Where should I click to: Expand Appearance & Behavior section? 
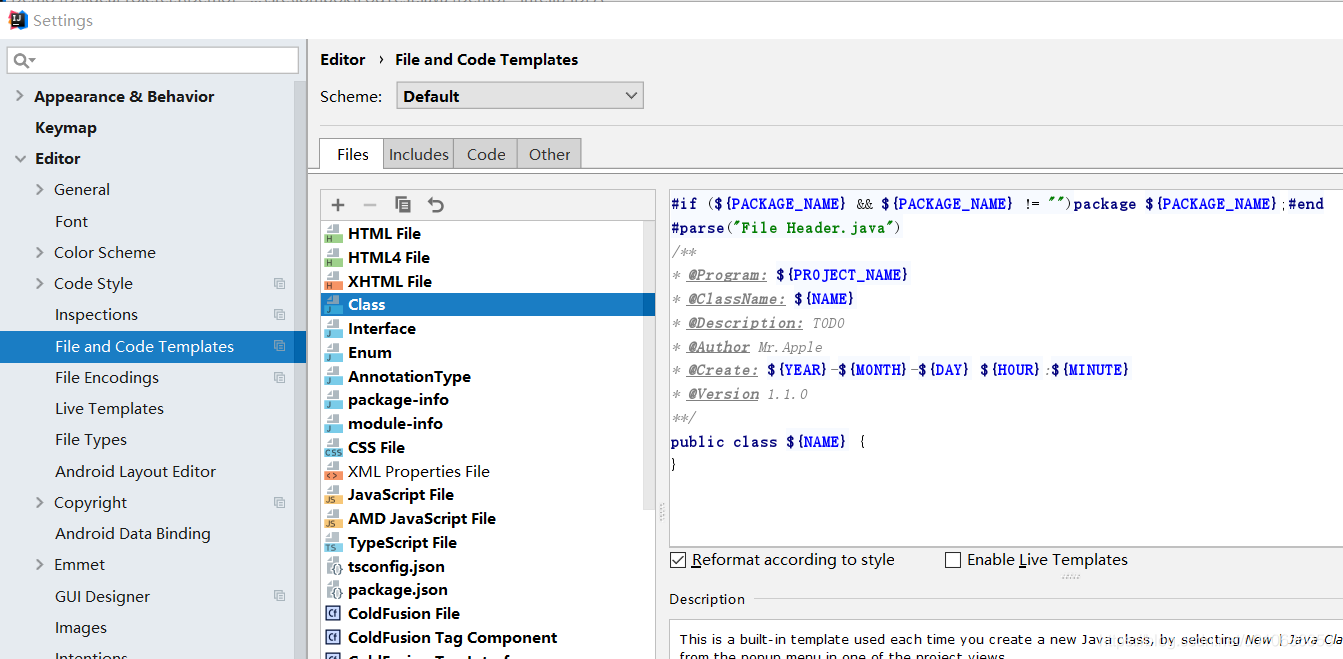pos(20,97)
